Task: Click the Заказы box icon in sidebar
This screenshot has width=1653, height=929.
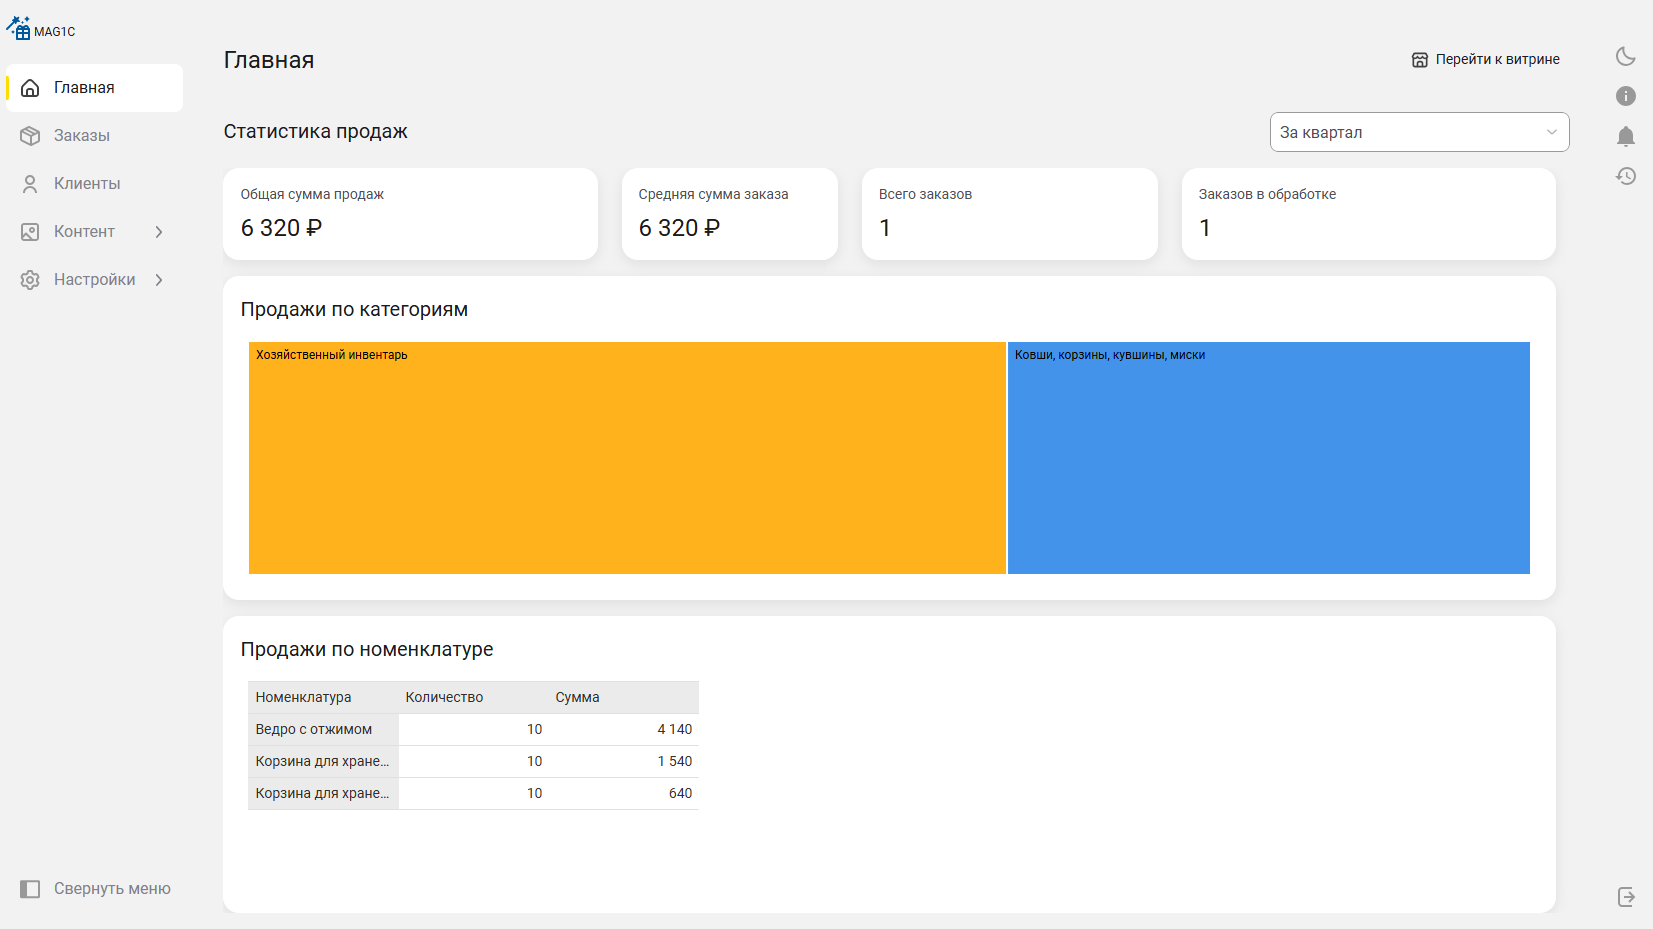Action: coord(30,136)
